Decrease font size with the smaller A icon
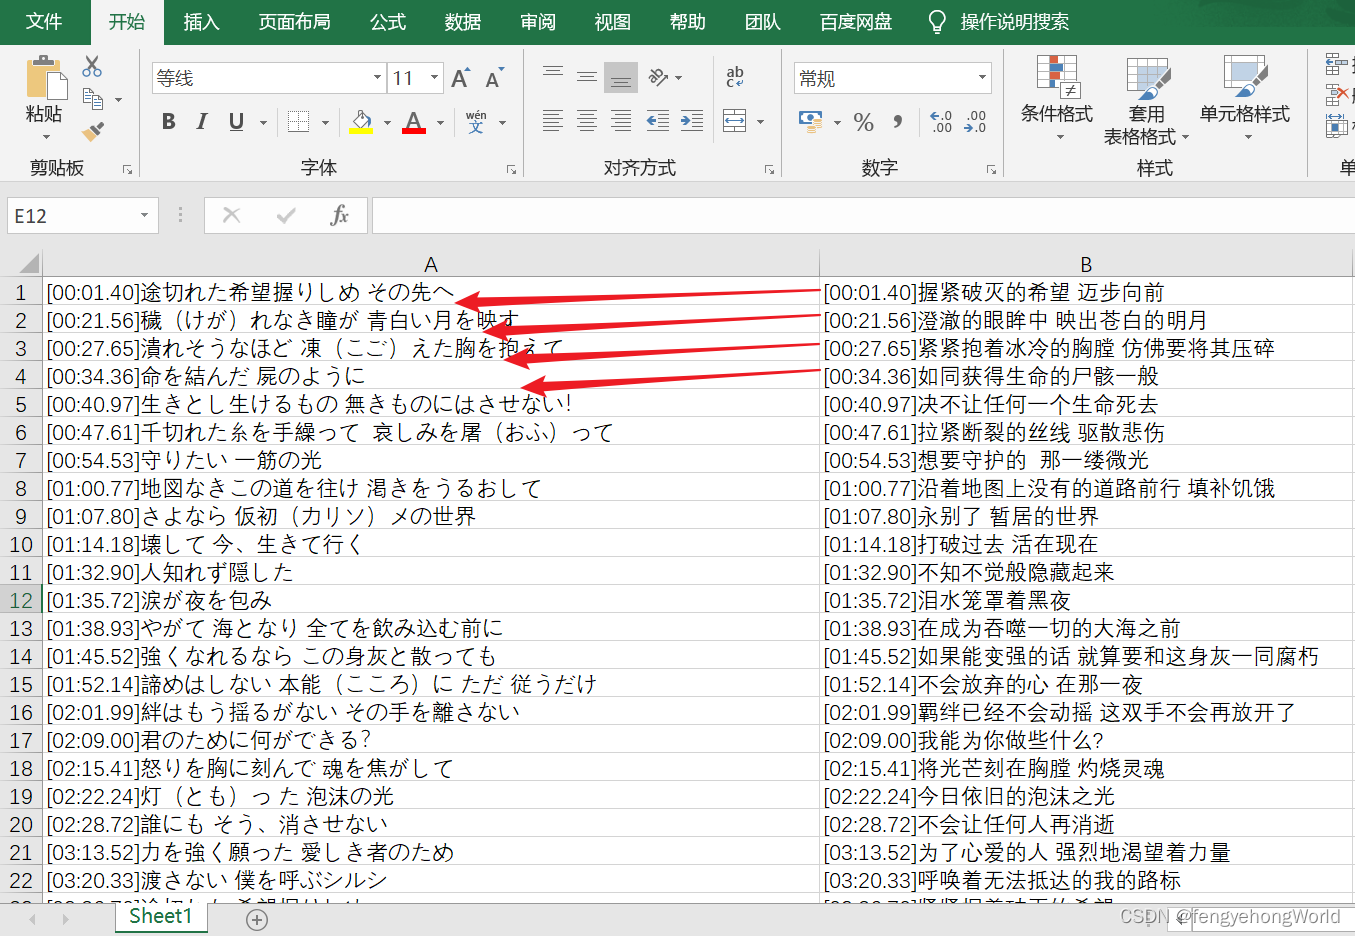This screenshot has height=936, width=1355. point(494,78)
